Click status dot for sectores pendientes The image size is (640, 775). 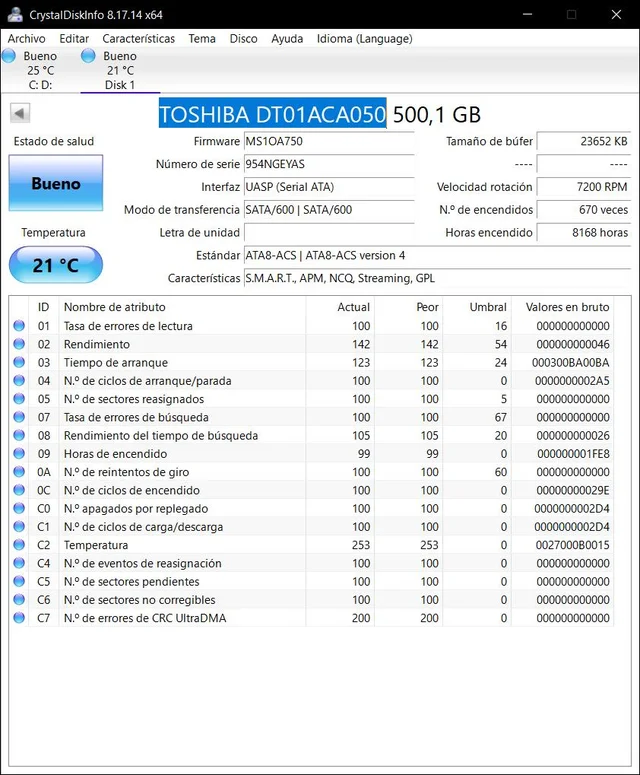click(x=19, y=582)
